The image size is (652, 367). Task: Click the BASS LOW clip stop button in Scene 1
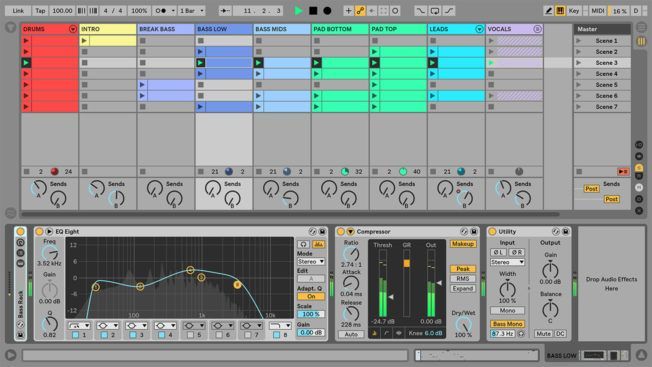tap(201, 41)
